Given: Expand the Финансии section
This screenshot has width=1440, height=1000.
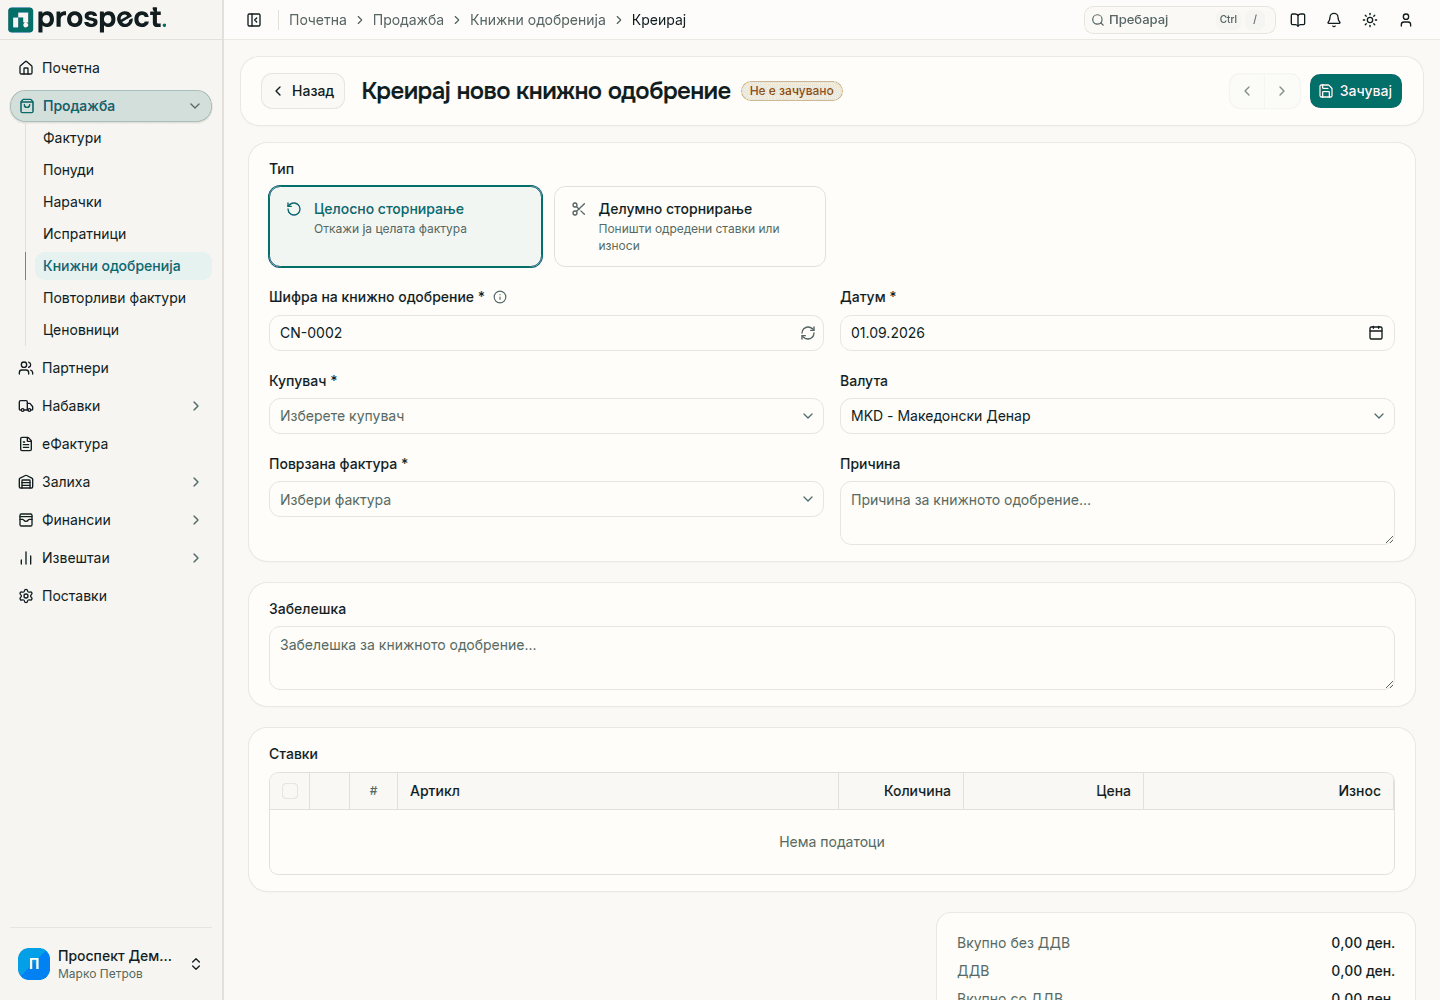Looking at the screenshot, I should coord(111,520).
